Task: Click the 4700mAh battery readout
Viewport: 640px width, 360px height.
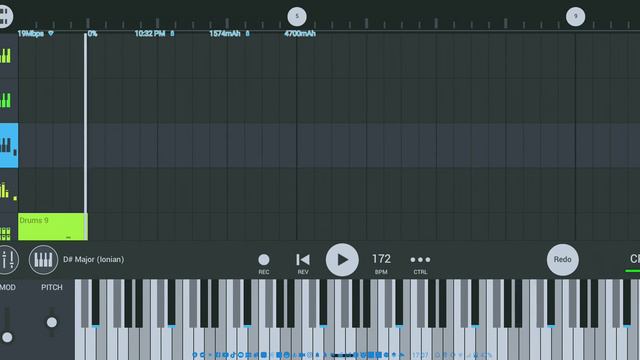Action: pyautogui.click(x=300, y=33)
